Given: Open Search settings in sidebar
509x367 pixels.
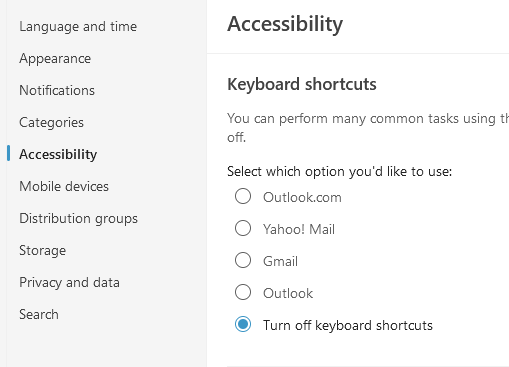Looking at the screenshot, I should pos(39,314).
